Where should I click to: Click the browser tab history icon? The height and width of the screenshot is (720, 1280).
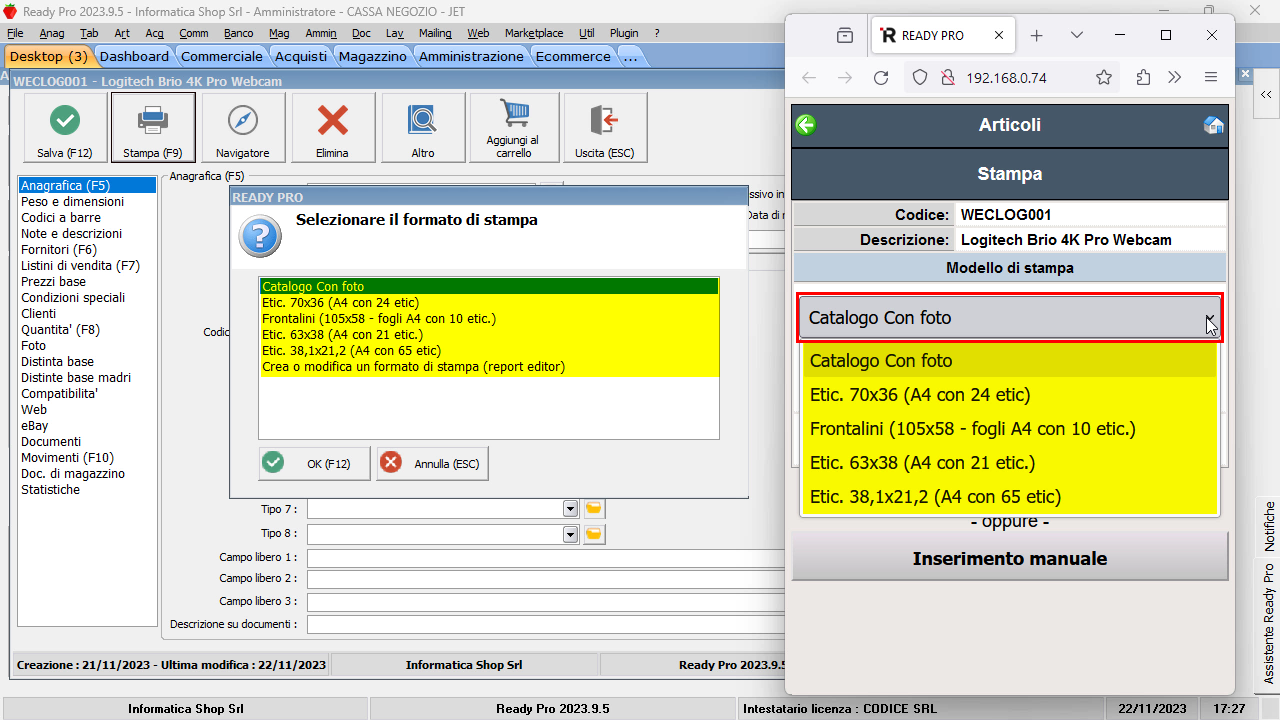845,35
